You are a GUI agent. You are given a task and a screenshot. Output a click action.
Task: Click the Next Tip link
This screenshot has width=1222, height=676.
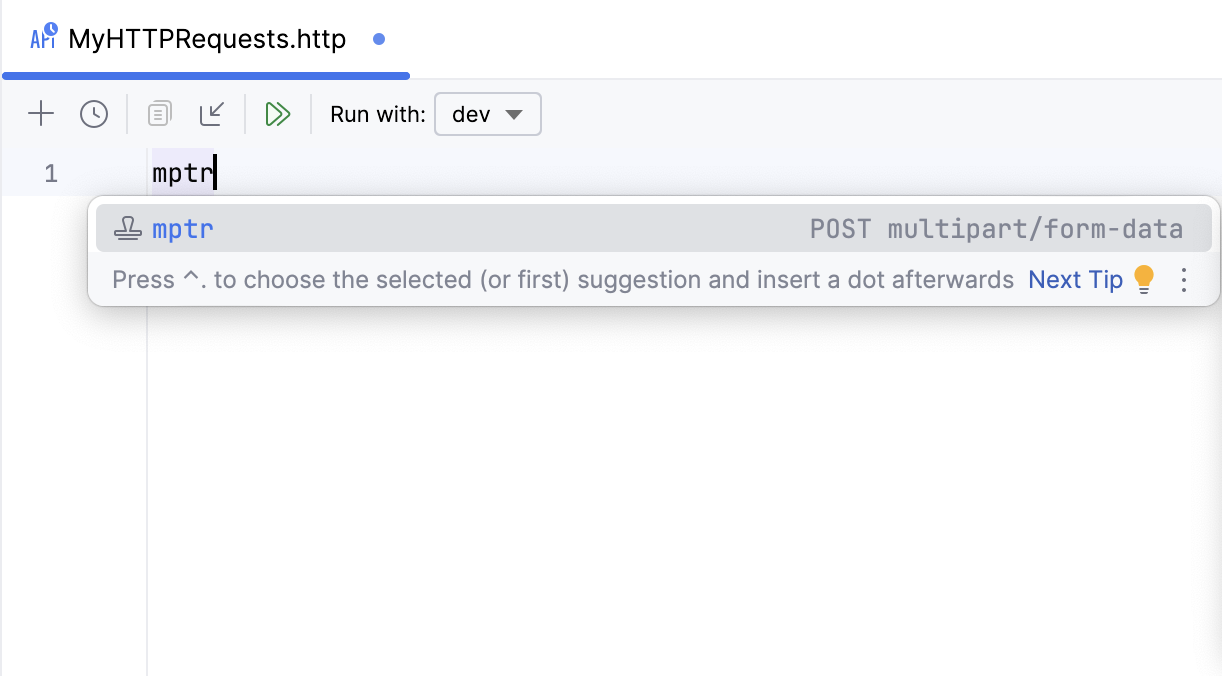[1075, 280]
